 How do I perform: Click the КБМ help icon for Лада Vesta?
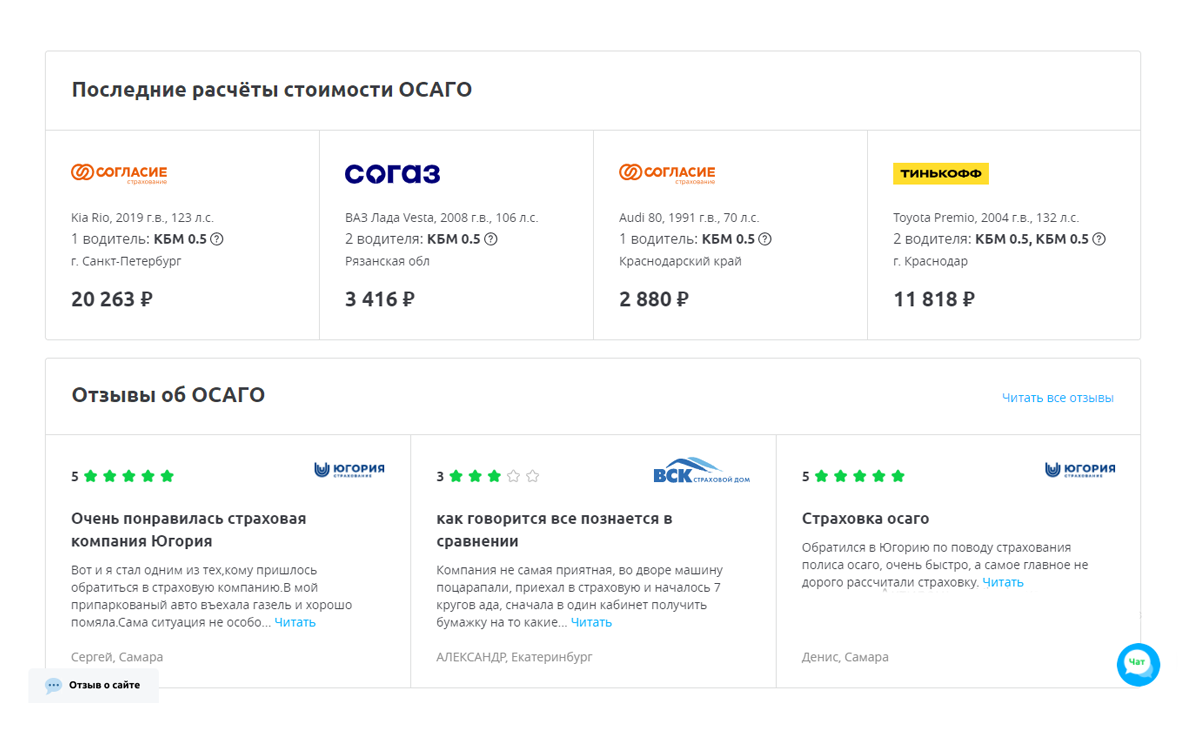click(x=491, y=239)
